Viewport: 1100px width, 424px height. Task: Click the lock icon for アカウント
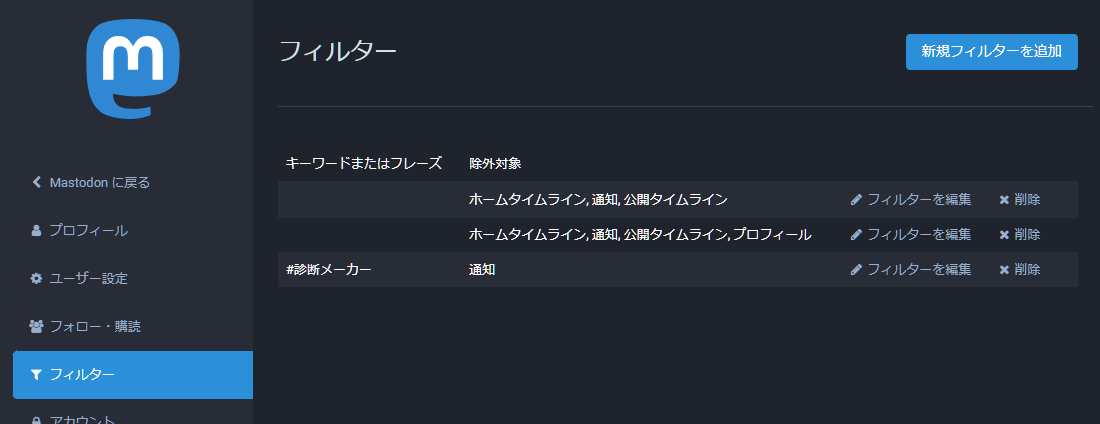37,421
